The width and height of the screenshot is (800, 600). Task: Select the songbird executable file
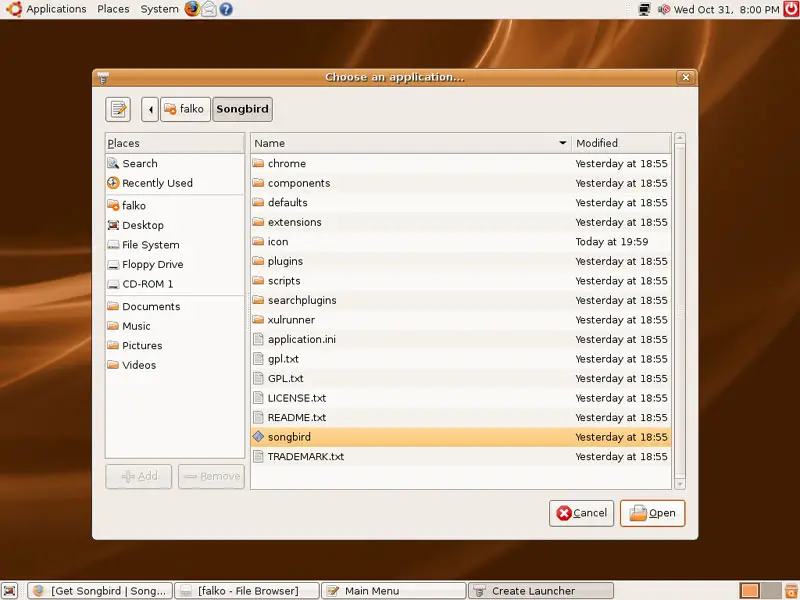click(461, 437)
